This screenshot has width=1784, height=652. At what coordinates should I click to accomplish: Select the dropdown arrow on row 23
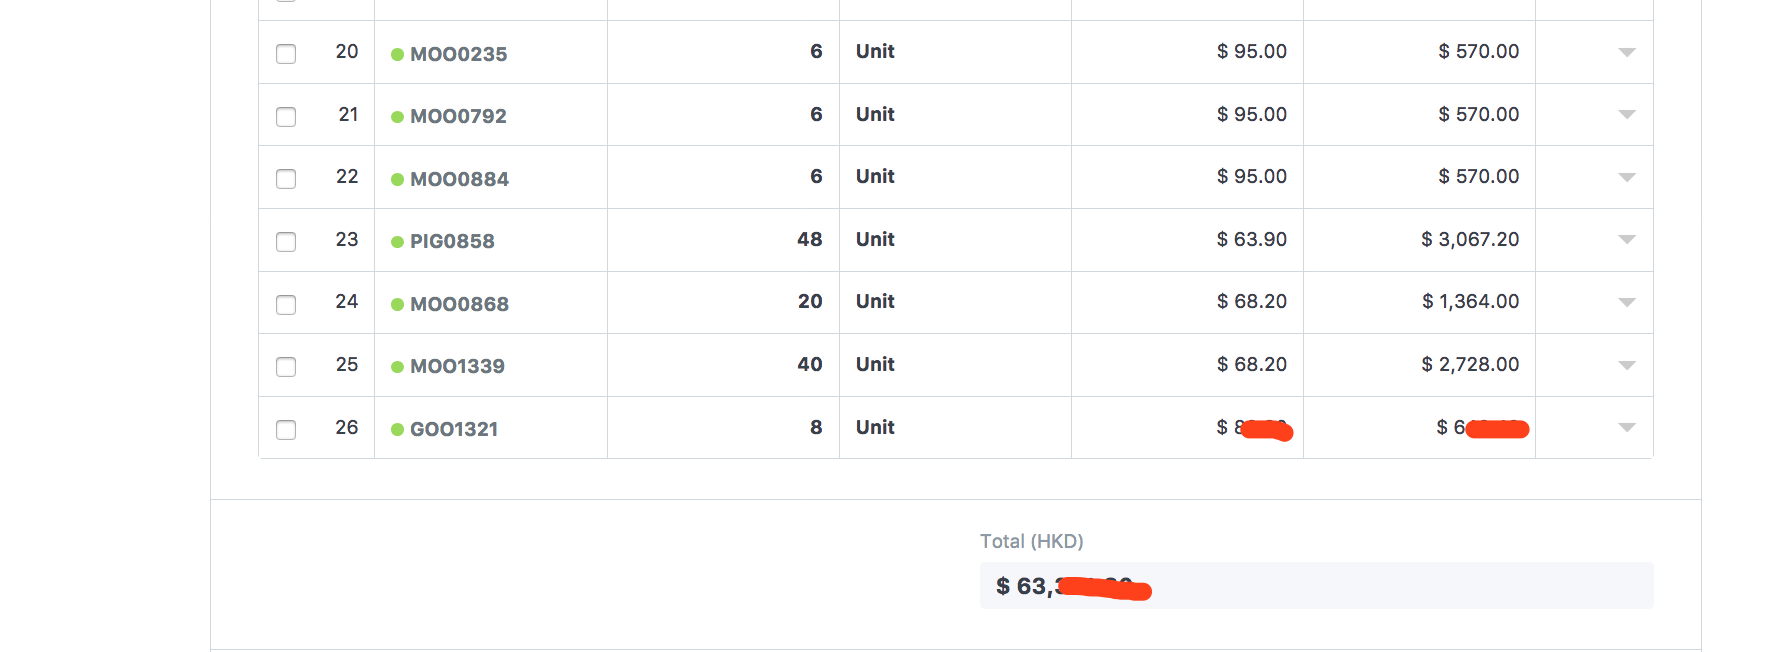click(x=1627, y=240)
